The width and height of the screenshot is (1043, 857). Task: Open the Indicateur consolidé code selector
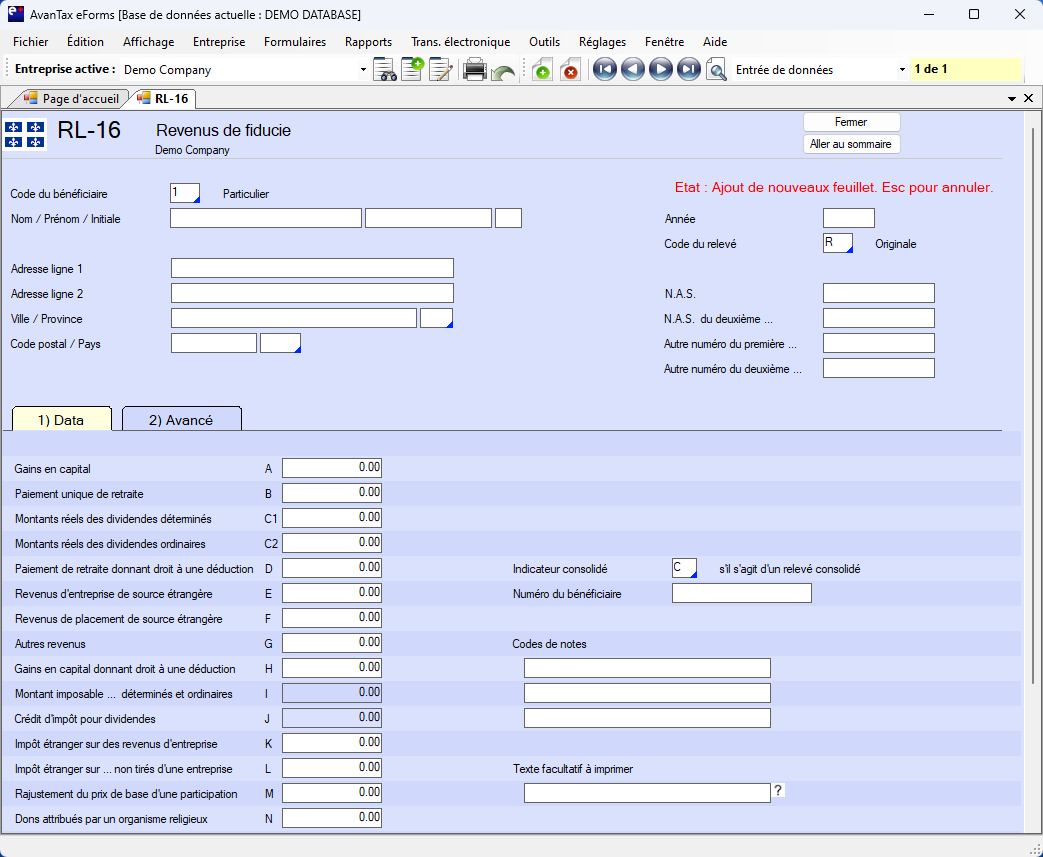[x=684, y=568]
